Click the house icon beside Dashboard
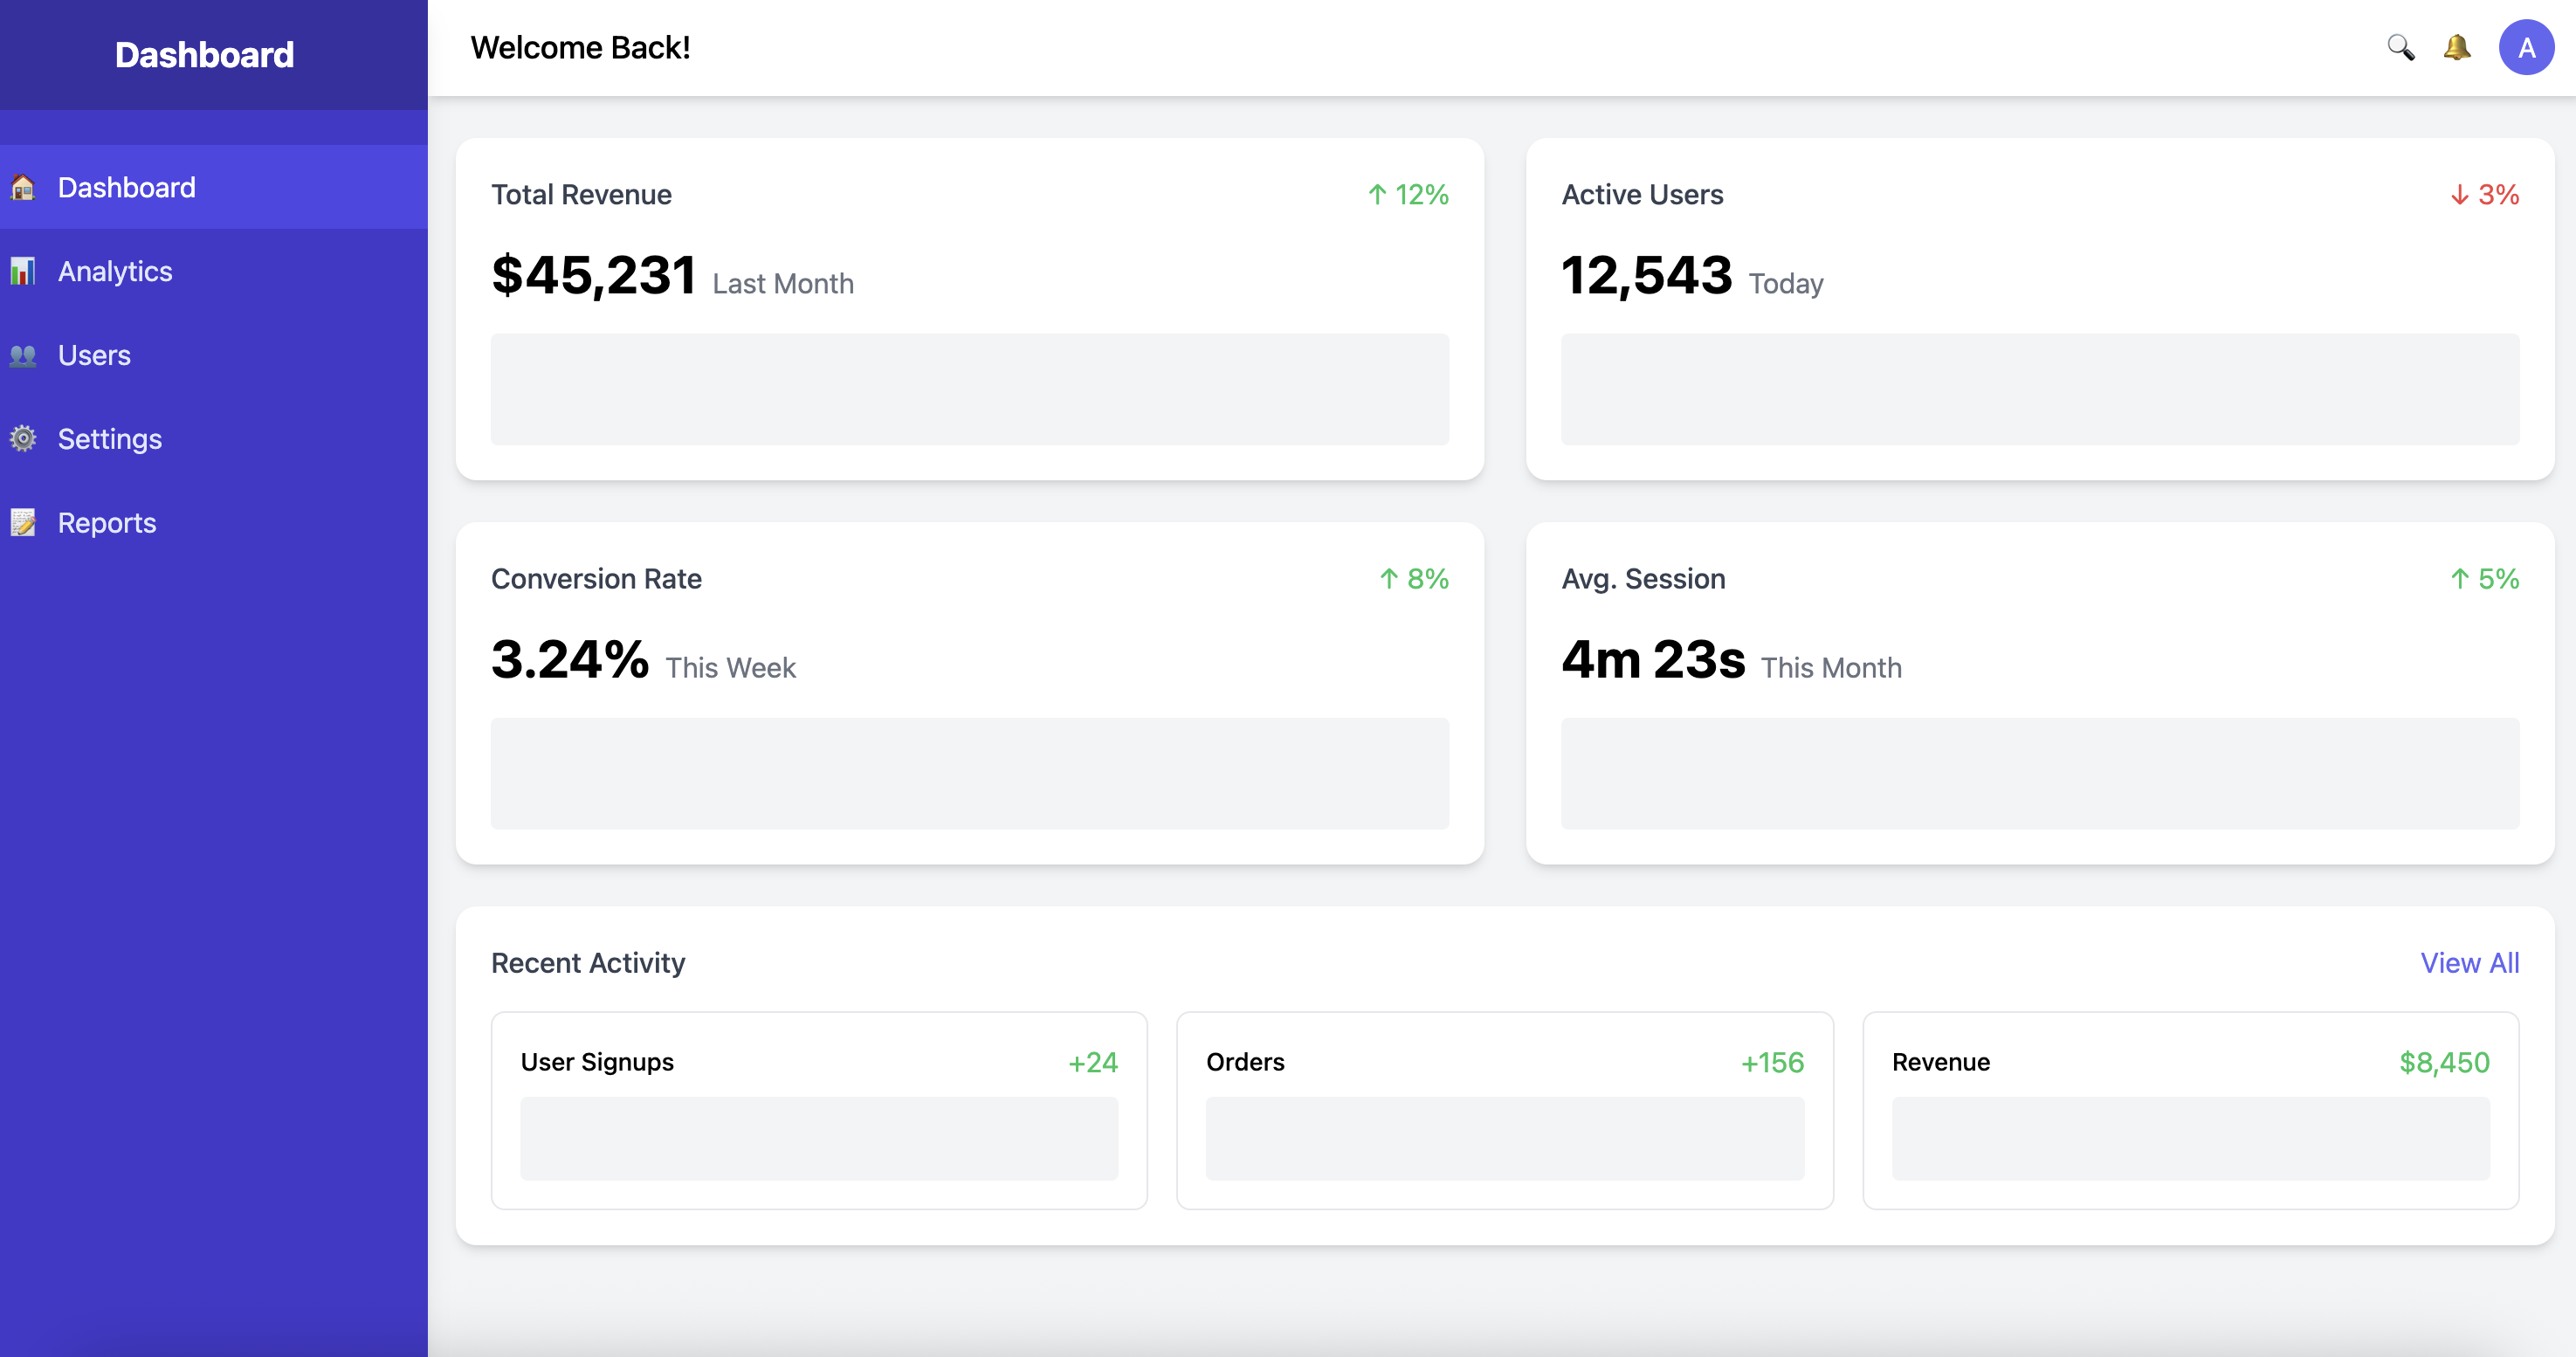The image size is (2576, 1357). [23, 187]
